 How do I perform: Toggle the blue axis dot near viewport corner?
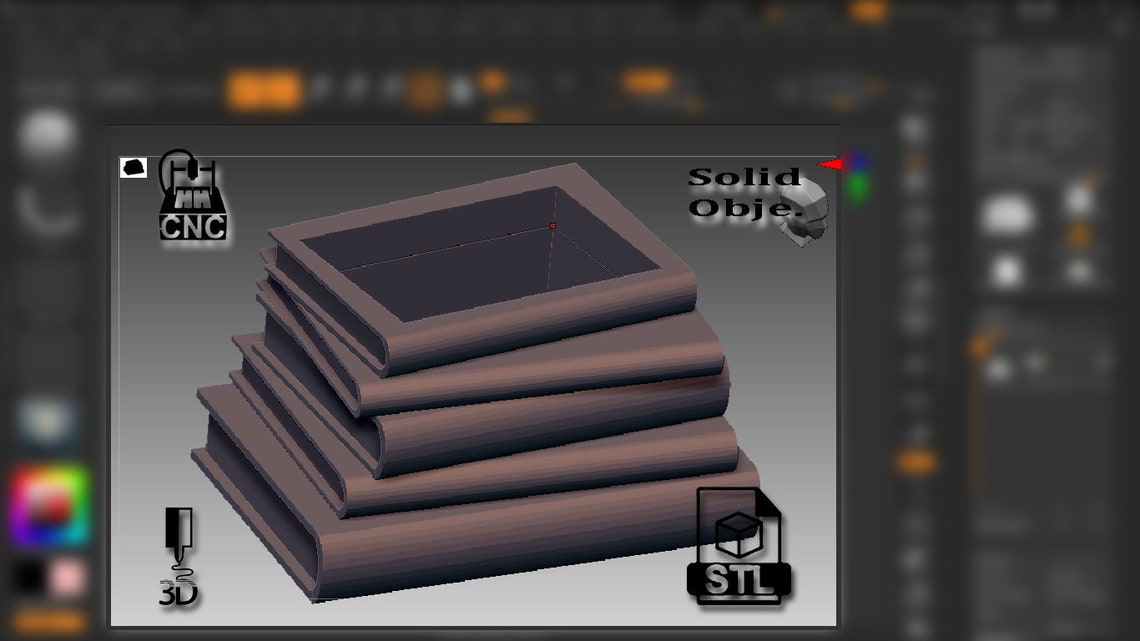pos(860,160)
